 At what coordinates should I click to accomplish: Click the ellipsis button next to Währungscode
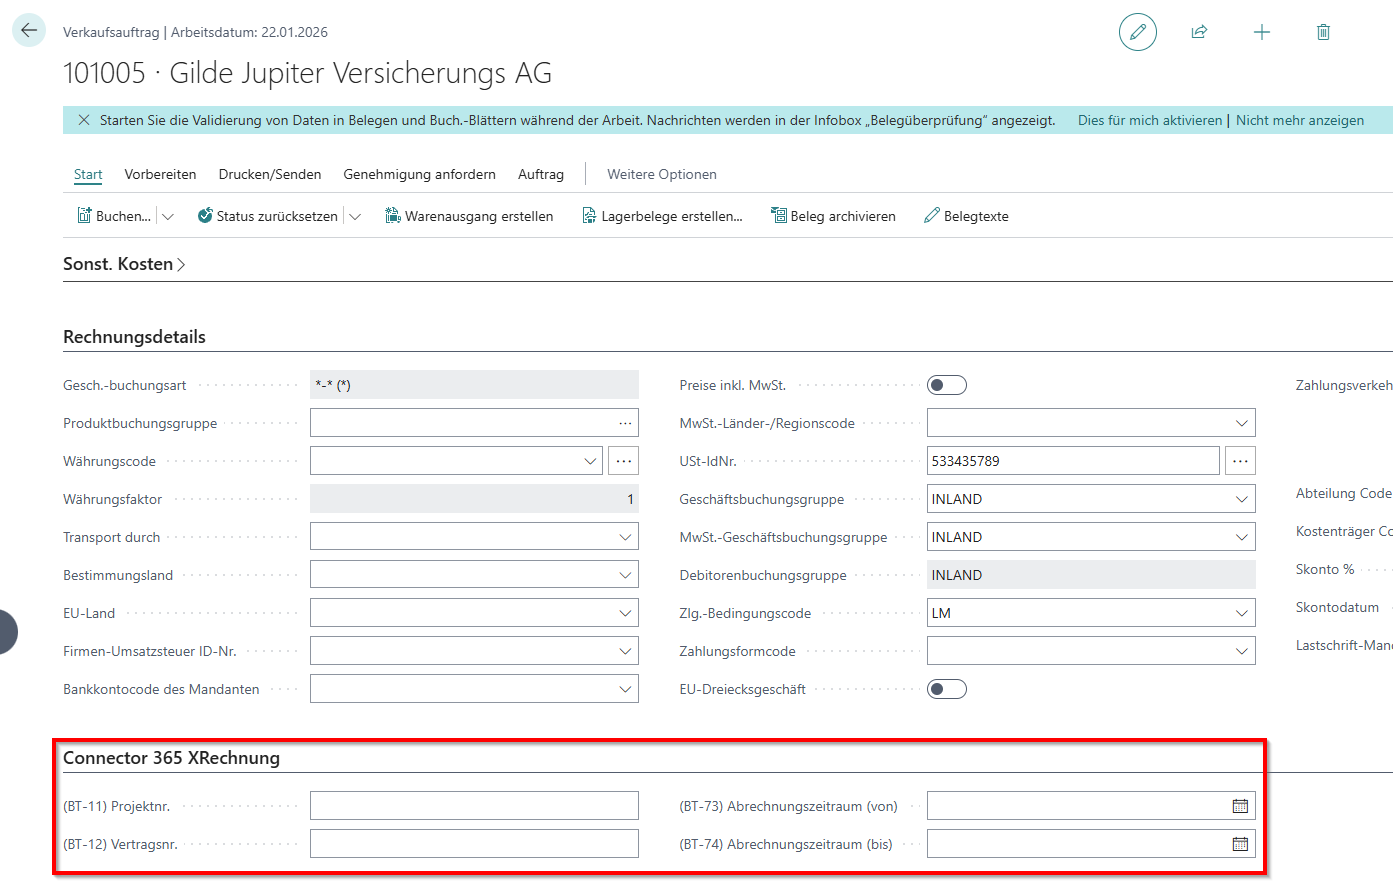pyautogui.click(x=624, y=461)
